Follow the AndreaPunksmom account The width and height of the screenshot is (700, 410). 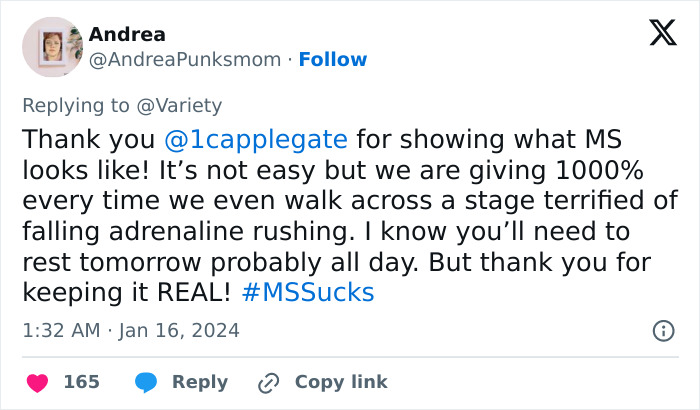point(333,60)
